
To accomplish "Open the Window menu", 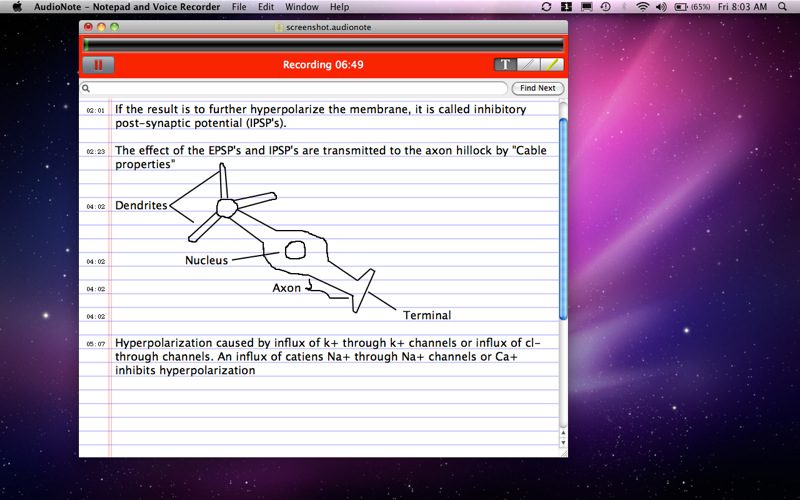I will (302, 7).
